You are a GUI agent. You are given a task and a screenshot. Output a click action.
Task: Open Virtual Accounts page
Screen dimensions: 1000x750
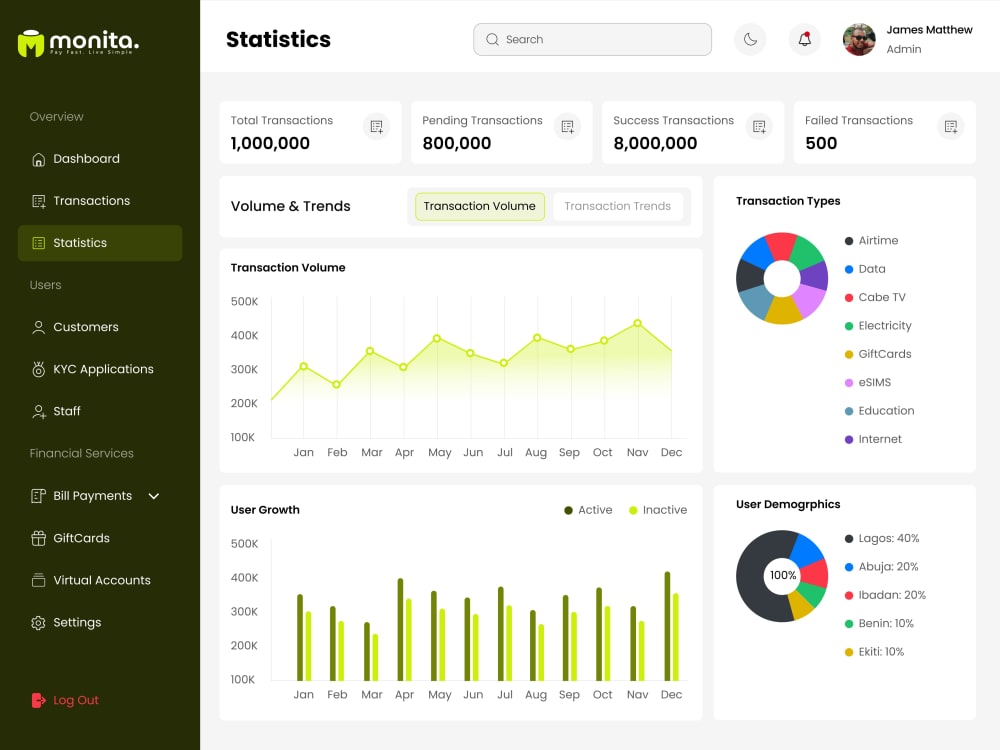pos(100,580)
